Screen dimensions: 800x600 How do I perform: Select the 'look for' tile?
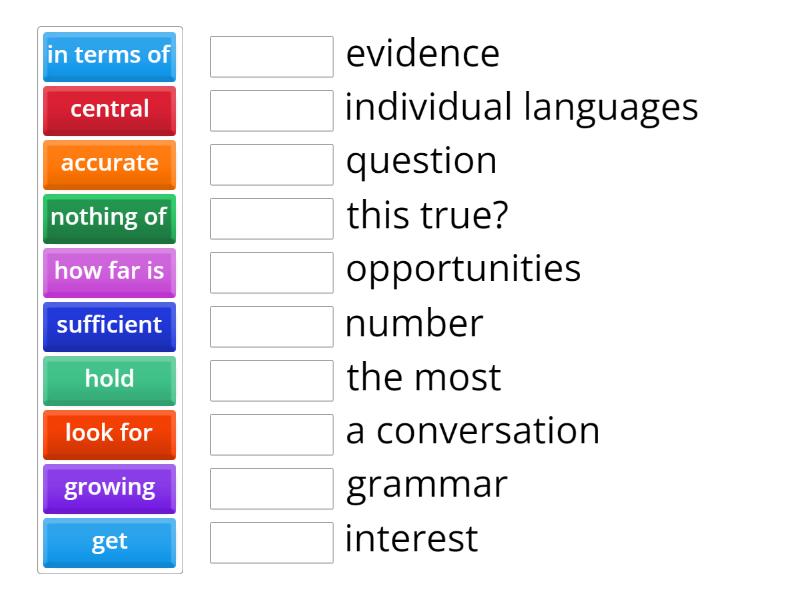[109, 434]
